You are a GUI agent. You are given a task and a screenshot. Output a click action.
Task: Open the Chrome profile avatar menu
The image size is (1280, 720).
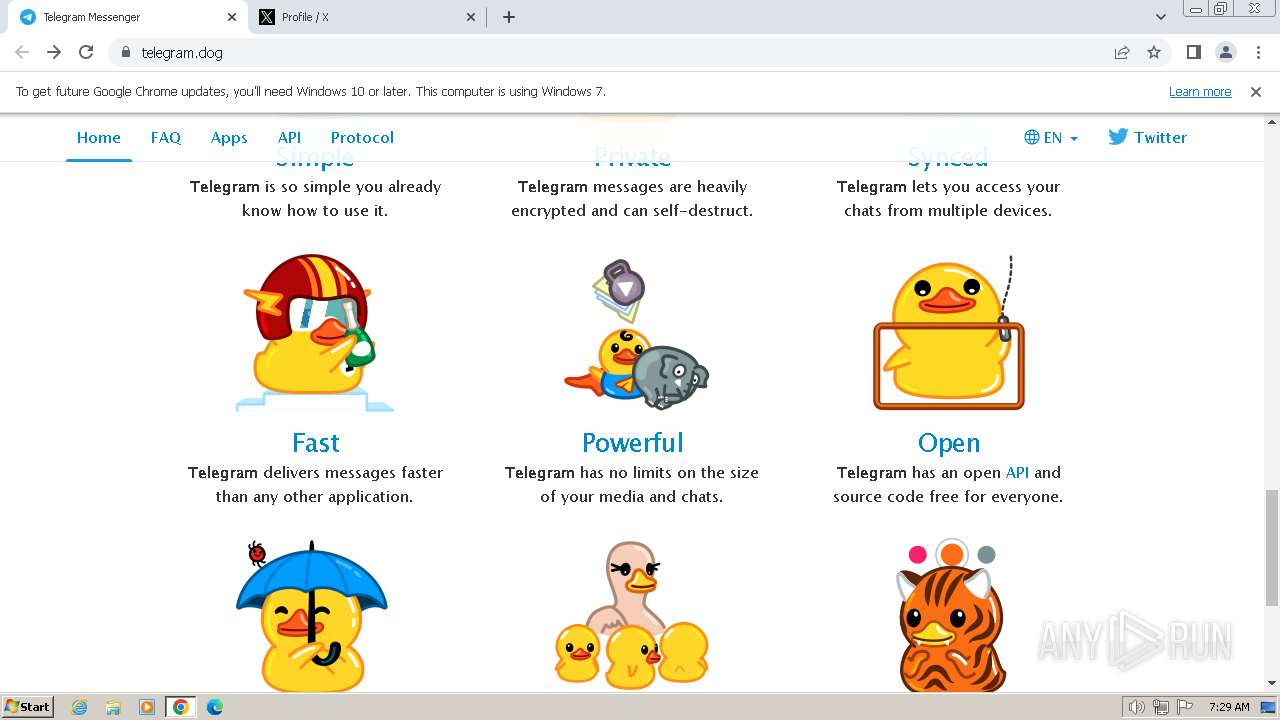1225,52
